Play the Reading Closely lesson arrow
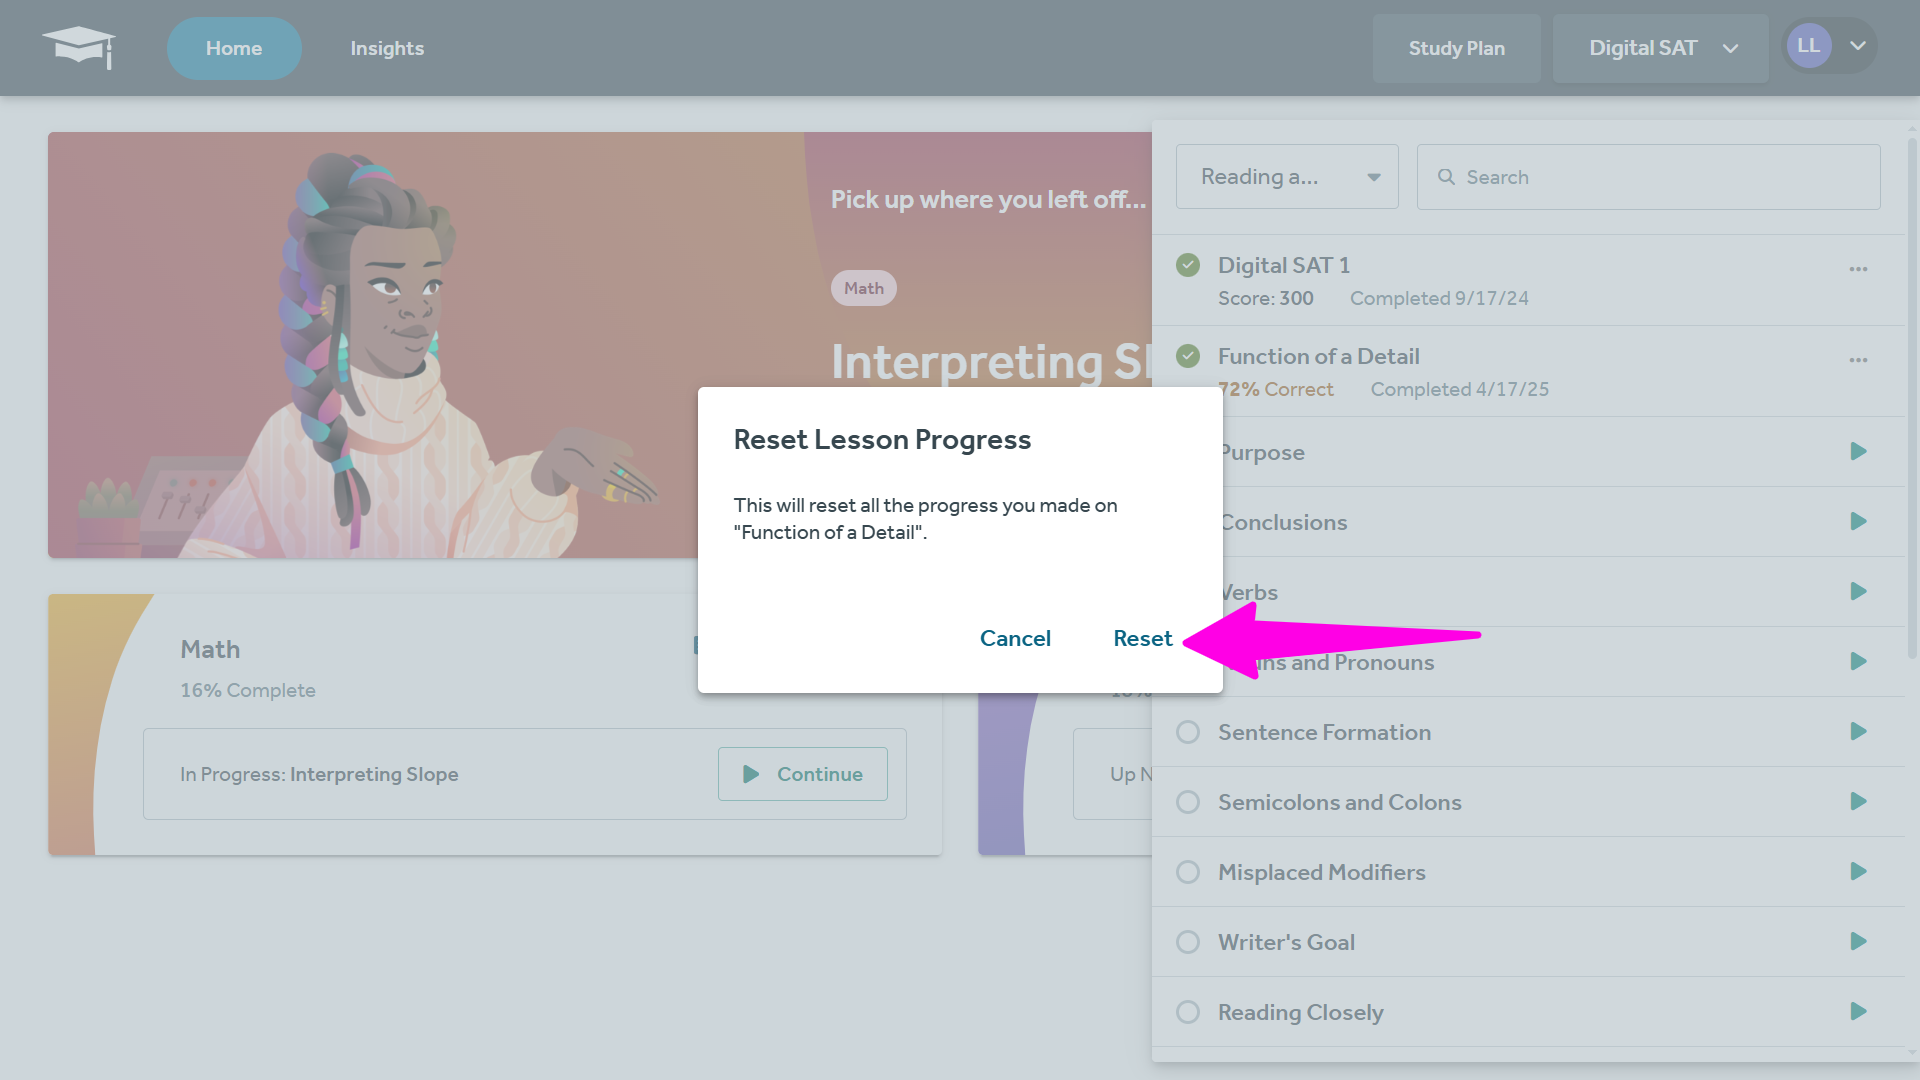The image size is (1920, 1080). point(1858,1012)
